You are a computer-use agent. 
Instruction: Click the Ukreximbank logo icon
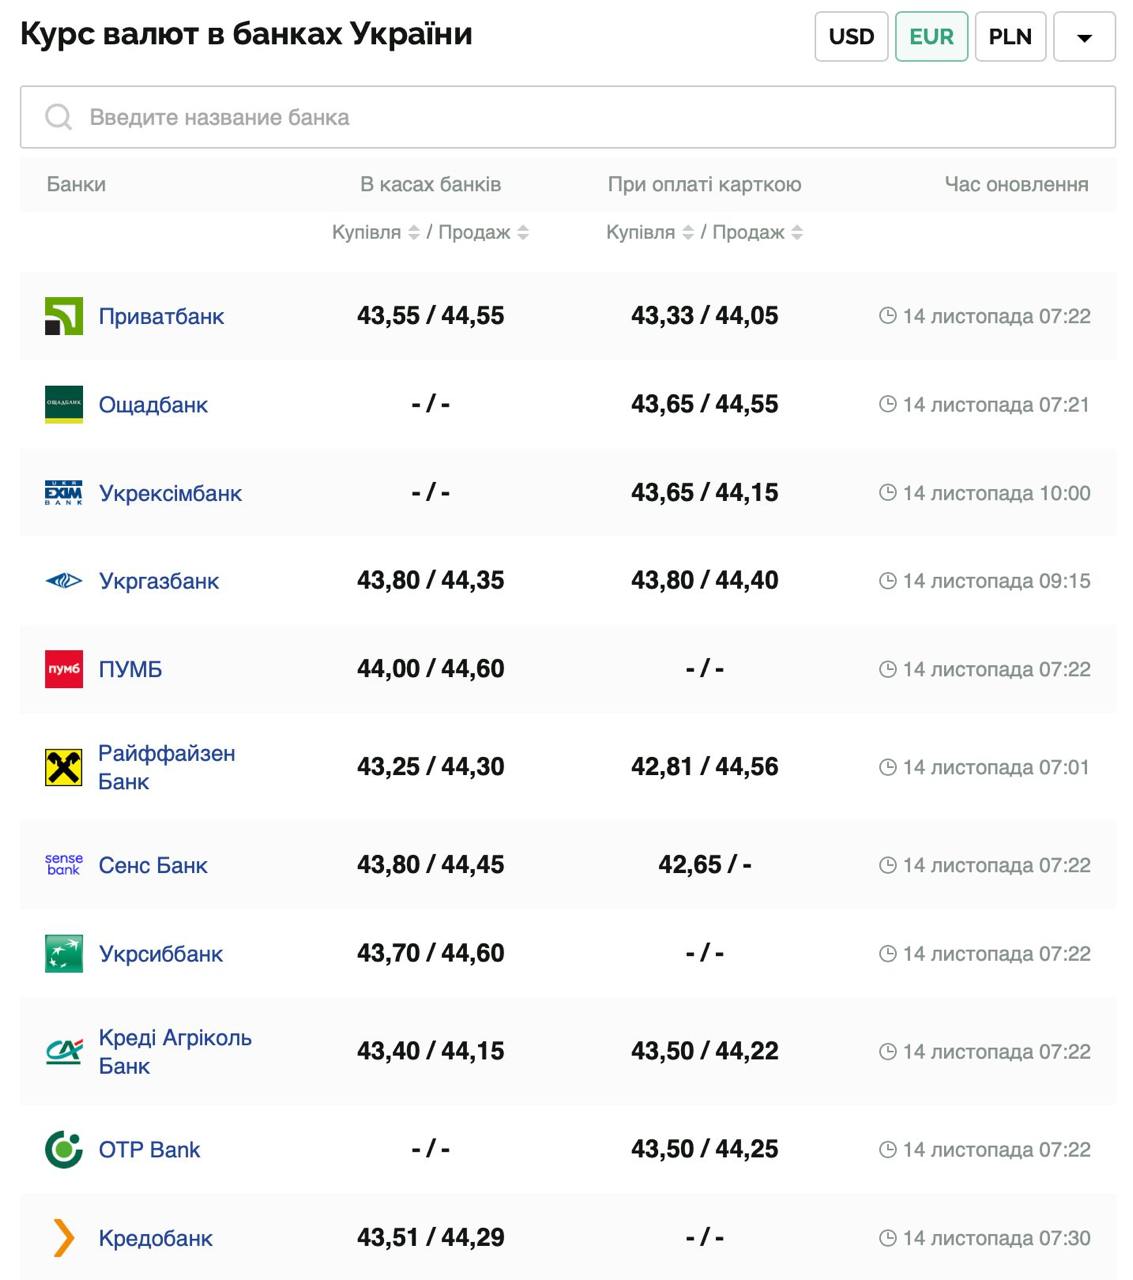[x=64, y=493]
